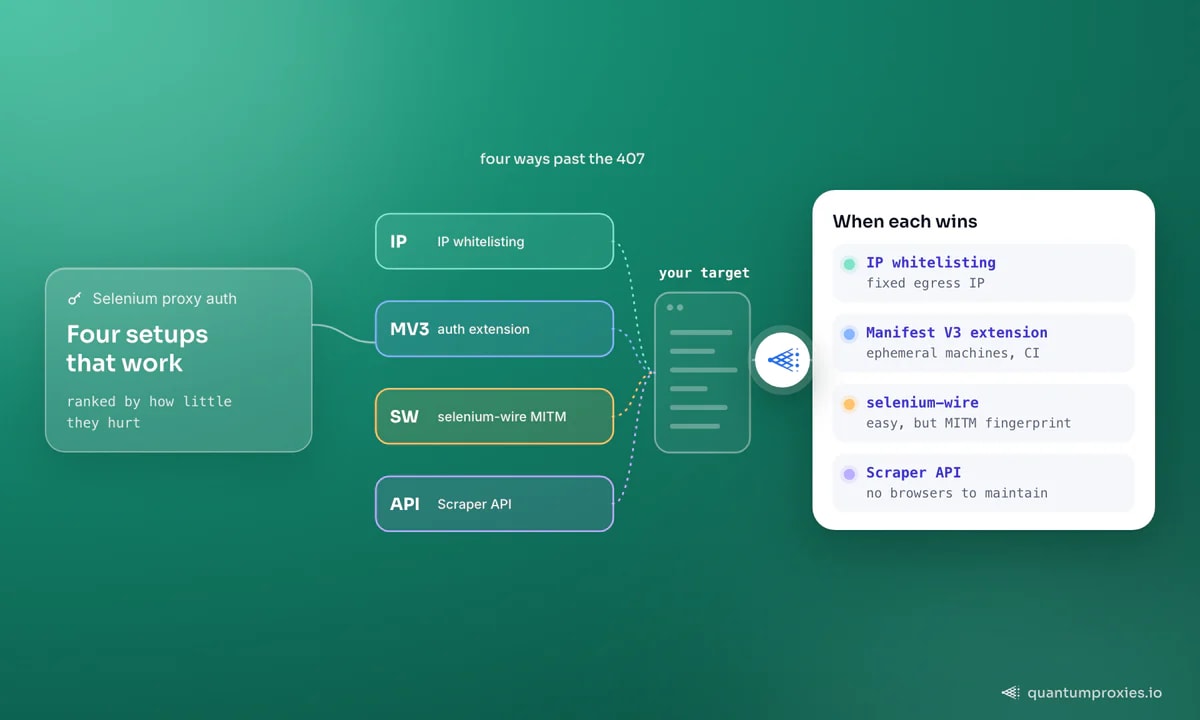Screen dimensions: 1200x720
Task: Click the "API" abbreviation label
Action: click(405, 504)
